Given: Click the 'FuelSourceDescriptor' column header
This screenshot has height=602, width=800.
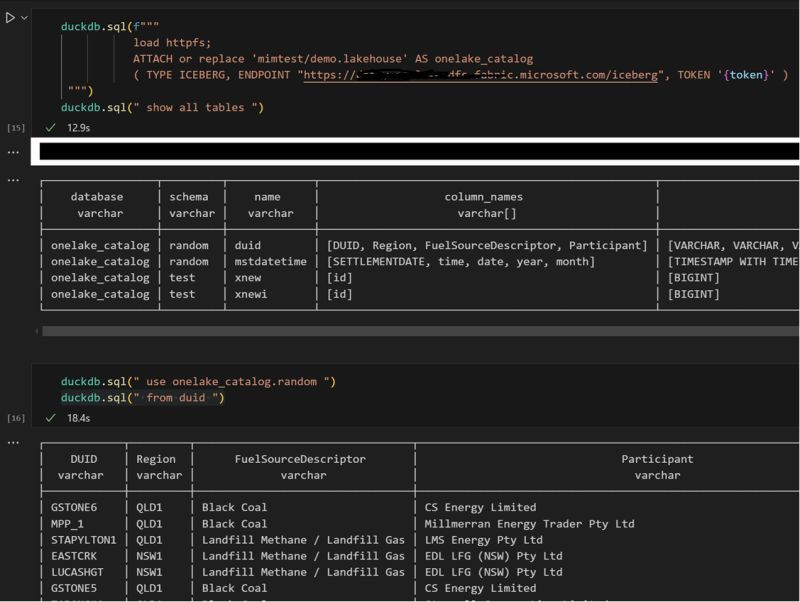Looking at the screenshot, I should [x=300, y=459].
